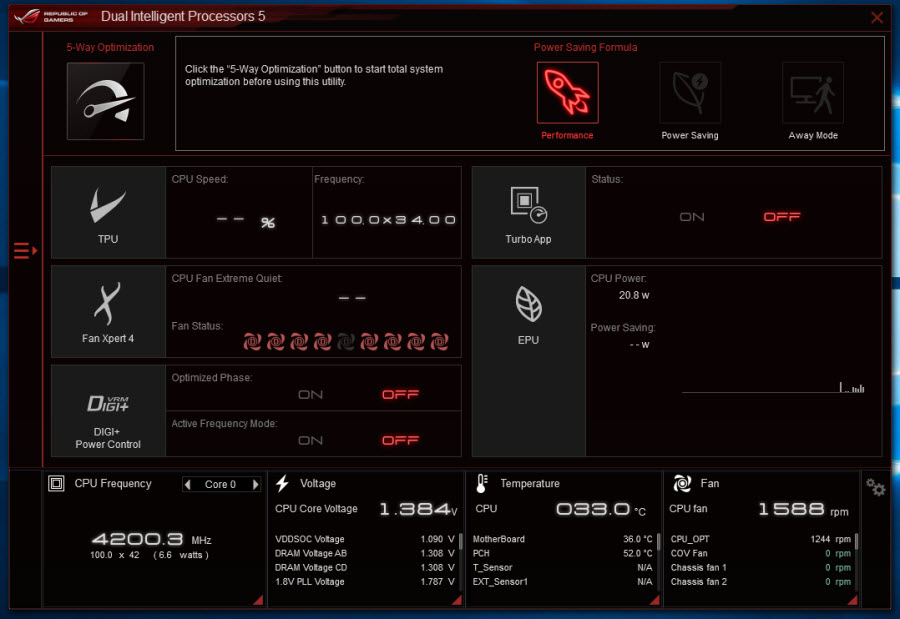Open the Turbo App panel
The image size is (900, 619).
[528, 212]
